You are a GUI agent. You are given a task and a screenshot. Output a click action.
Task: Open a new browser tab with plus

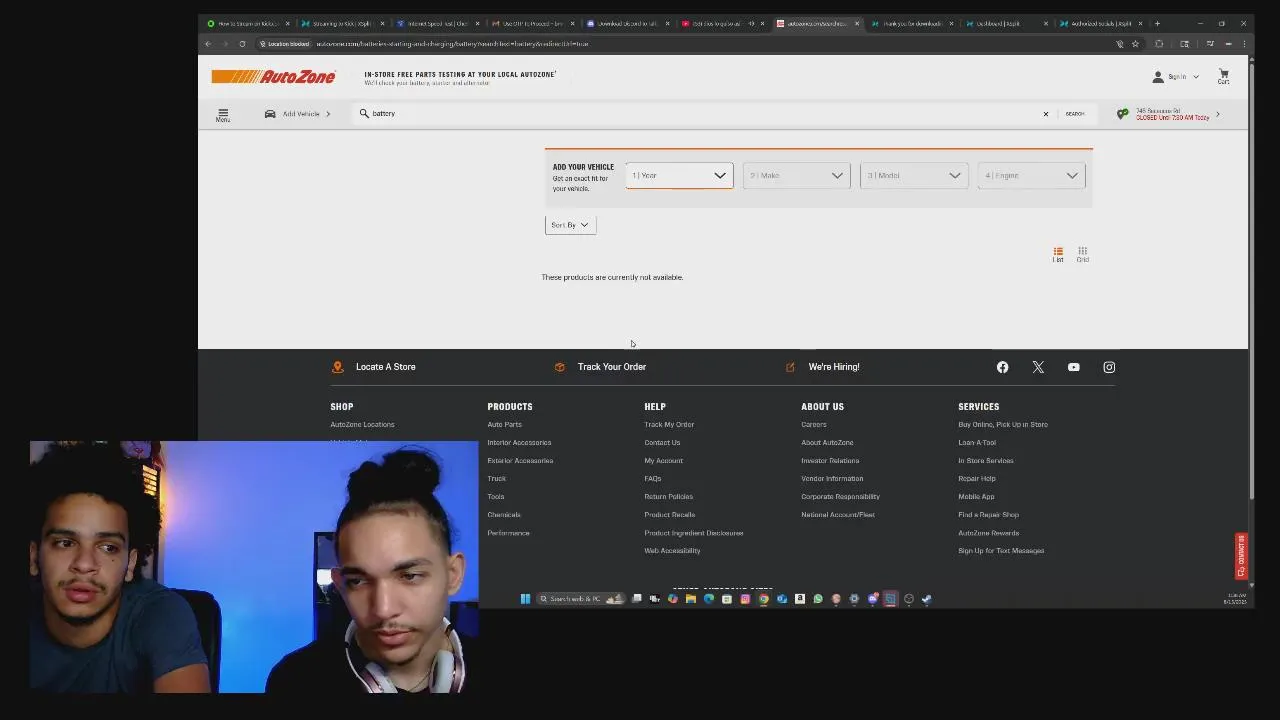[1157, 23]
